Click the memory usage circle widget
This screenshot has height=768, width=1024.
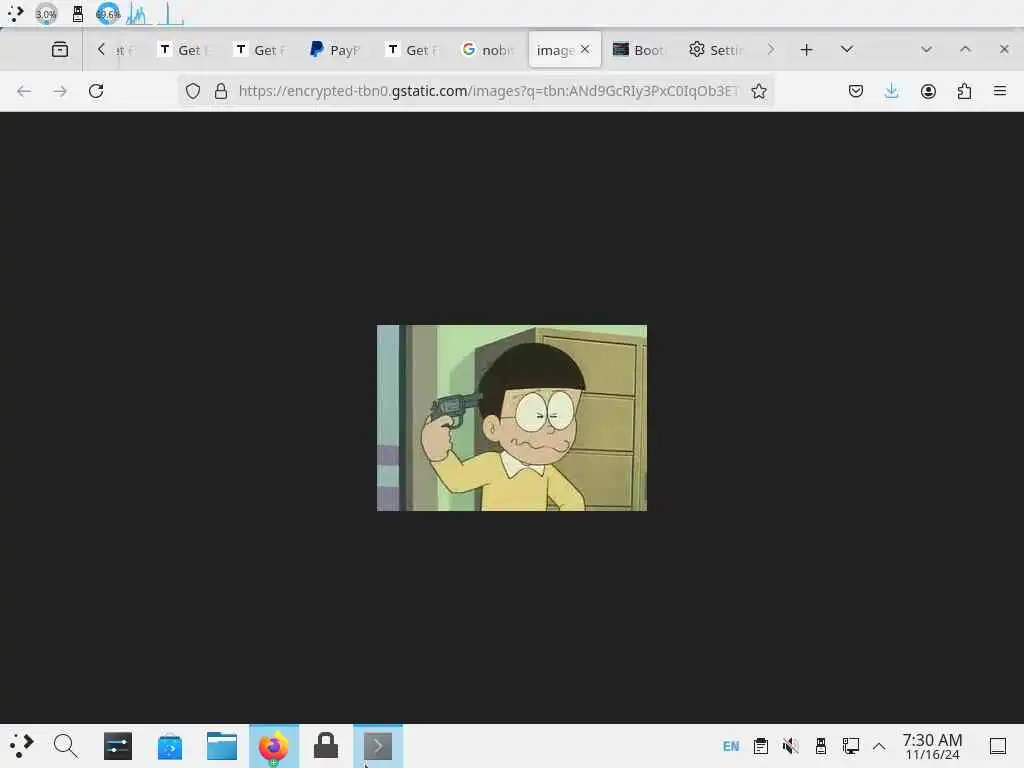(108, 14)
